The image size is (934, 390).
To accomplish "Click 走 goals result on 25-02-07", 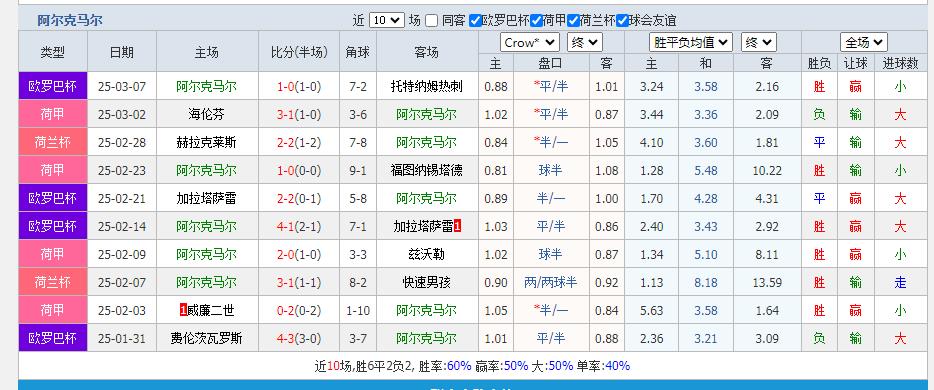I will click(x=900, y=282).
